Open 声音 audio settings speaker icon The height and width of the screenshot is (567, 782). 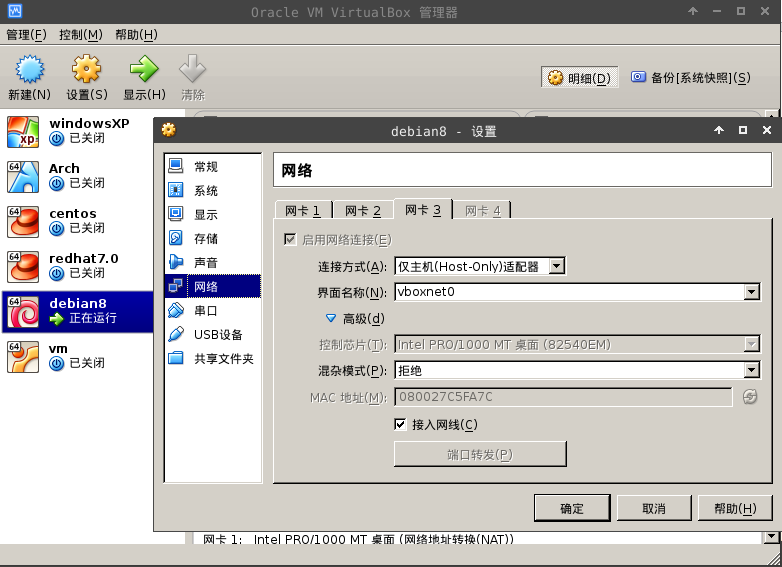pos(176,262)
